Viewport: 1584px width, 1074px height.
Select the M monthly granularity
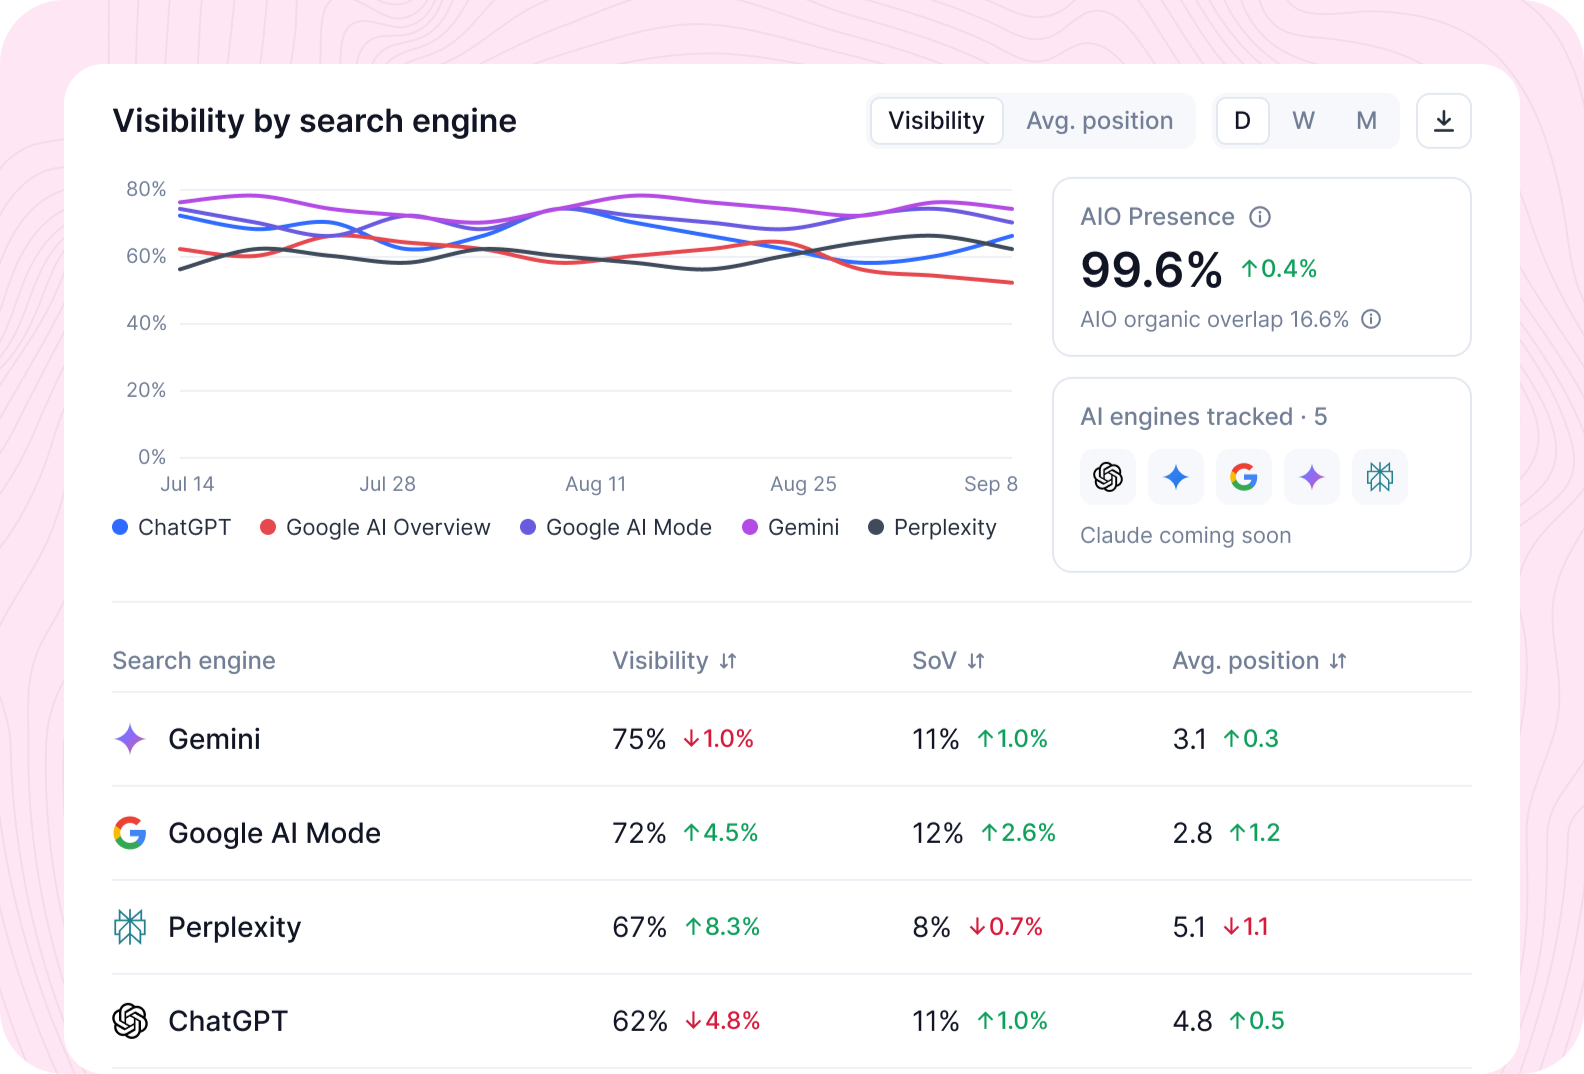(1366, 121)
